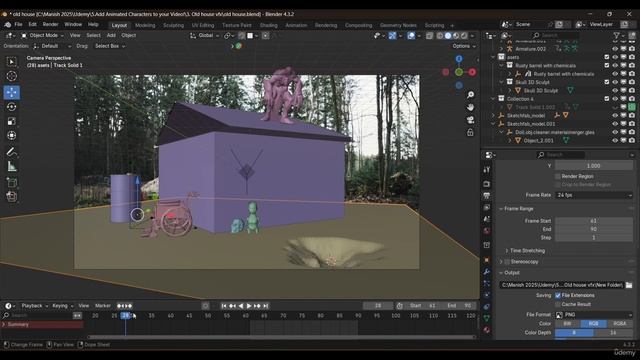Image resolution: width=640 pixels, height=360 pixels.
Task: Click the zoom magnifier viewport gizmo
Action: point(470,95)
